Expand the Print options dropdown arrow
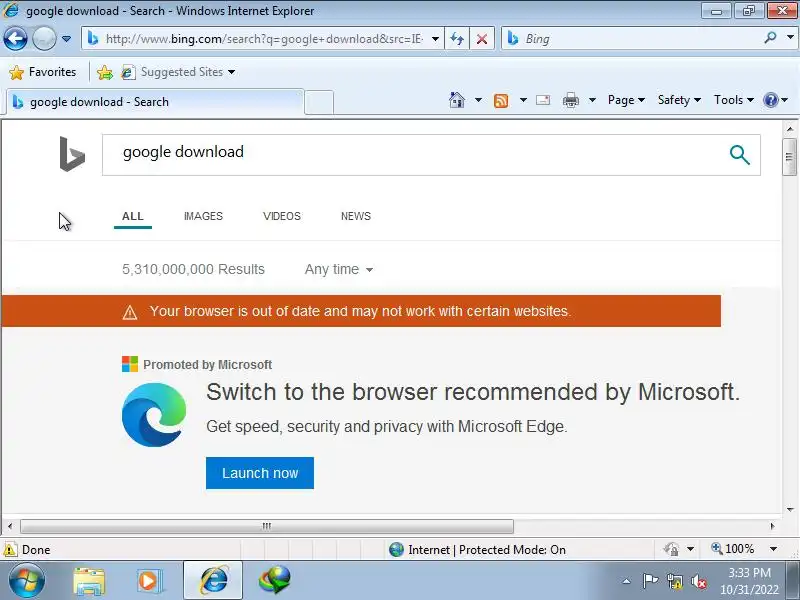The width and height of the screenshot is (800, 600). pyautogui.click(x=592, y=100)
